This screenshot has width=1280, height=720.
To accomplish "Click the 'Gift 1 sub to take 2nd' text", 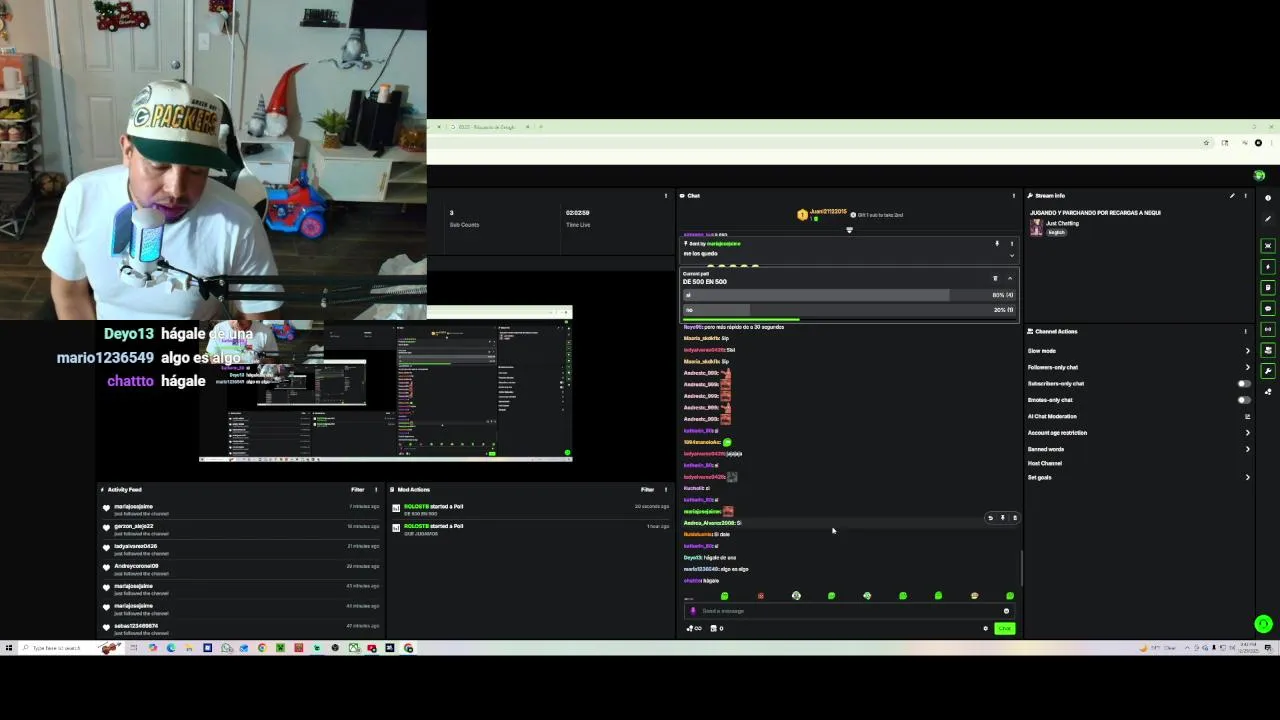I will click(x=880, y=215).
